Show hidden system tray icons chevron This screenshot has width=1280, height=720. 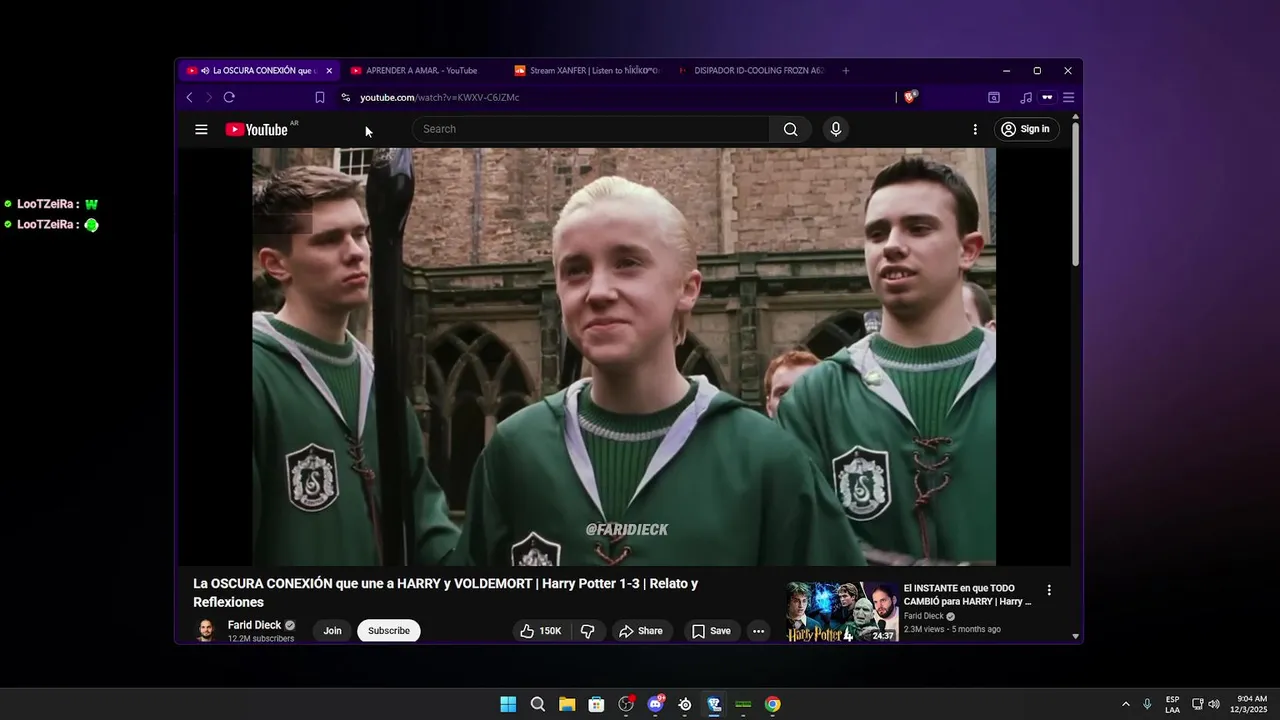(1126, 704)
